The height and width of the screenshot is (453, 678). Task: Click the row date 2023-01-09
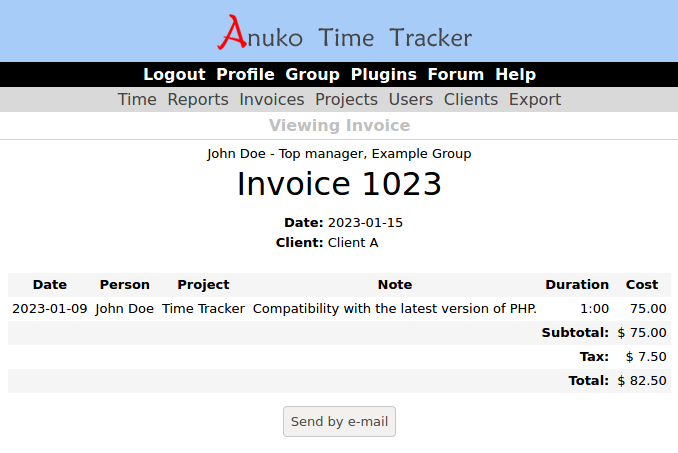coord(50,309)
